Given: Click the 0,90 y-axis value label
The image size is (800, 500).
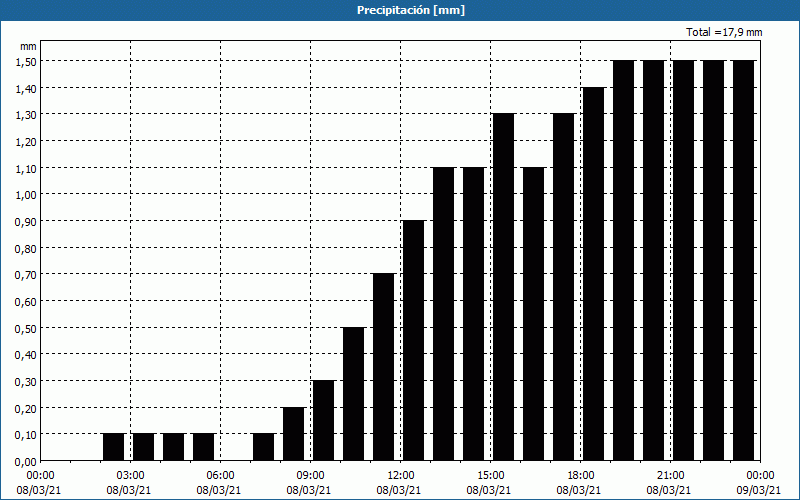Looking at the screenshot, I should pos(26,221).
